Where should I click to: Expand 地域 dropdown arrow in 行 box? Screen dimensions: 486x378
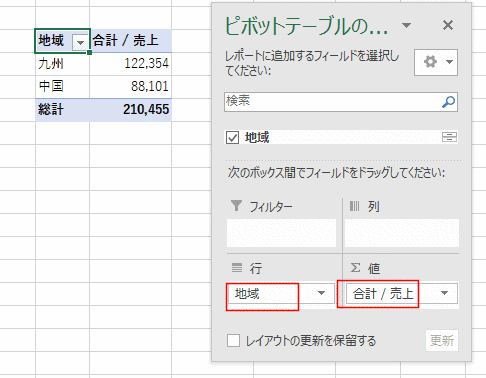321,293
